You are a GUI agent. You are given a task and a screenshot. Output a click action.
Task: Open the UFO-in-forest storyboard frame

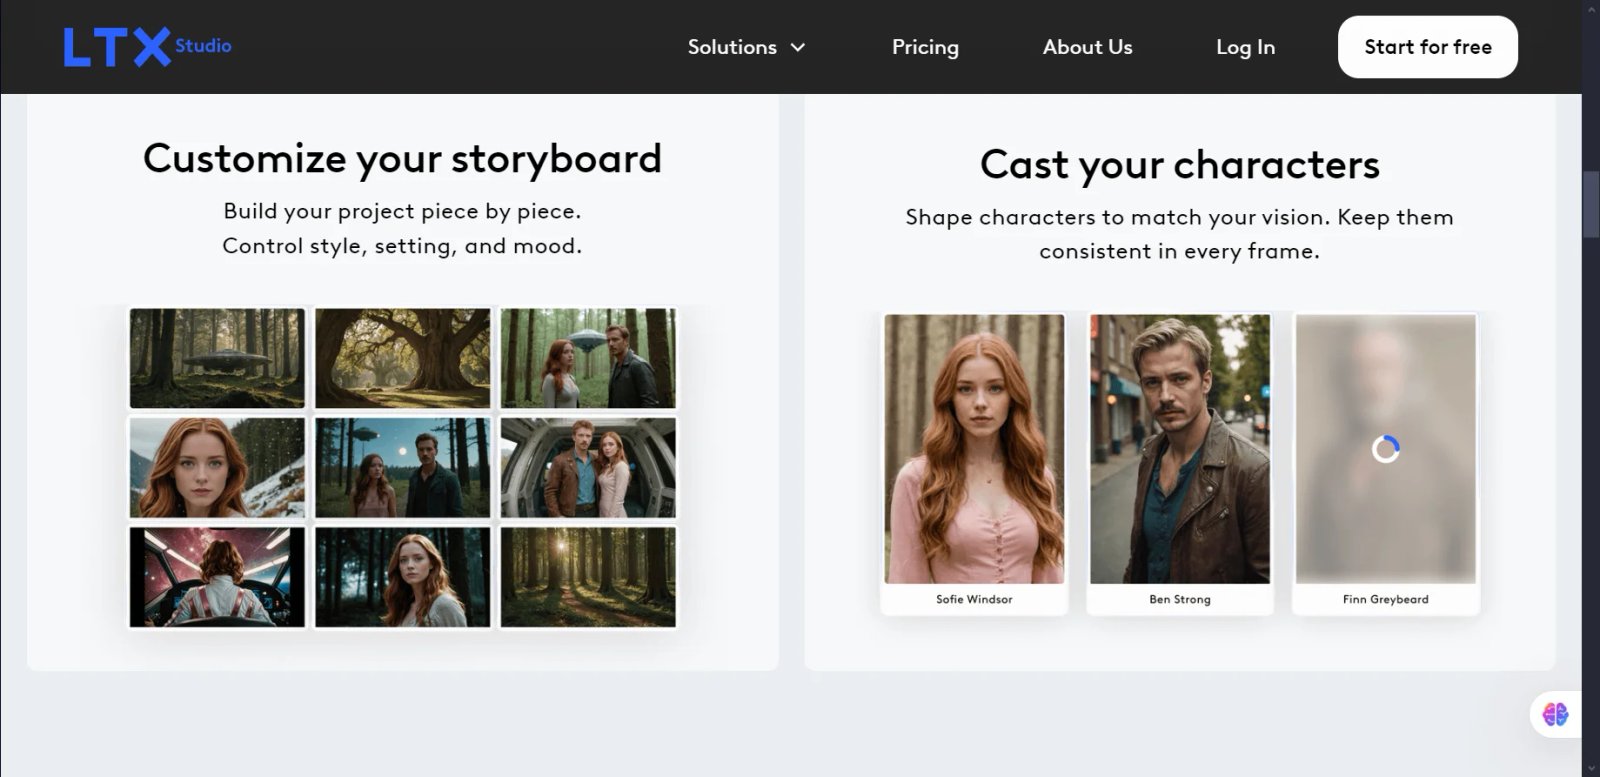(217, 357)
